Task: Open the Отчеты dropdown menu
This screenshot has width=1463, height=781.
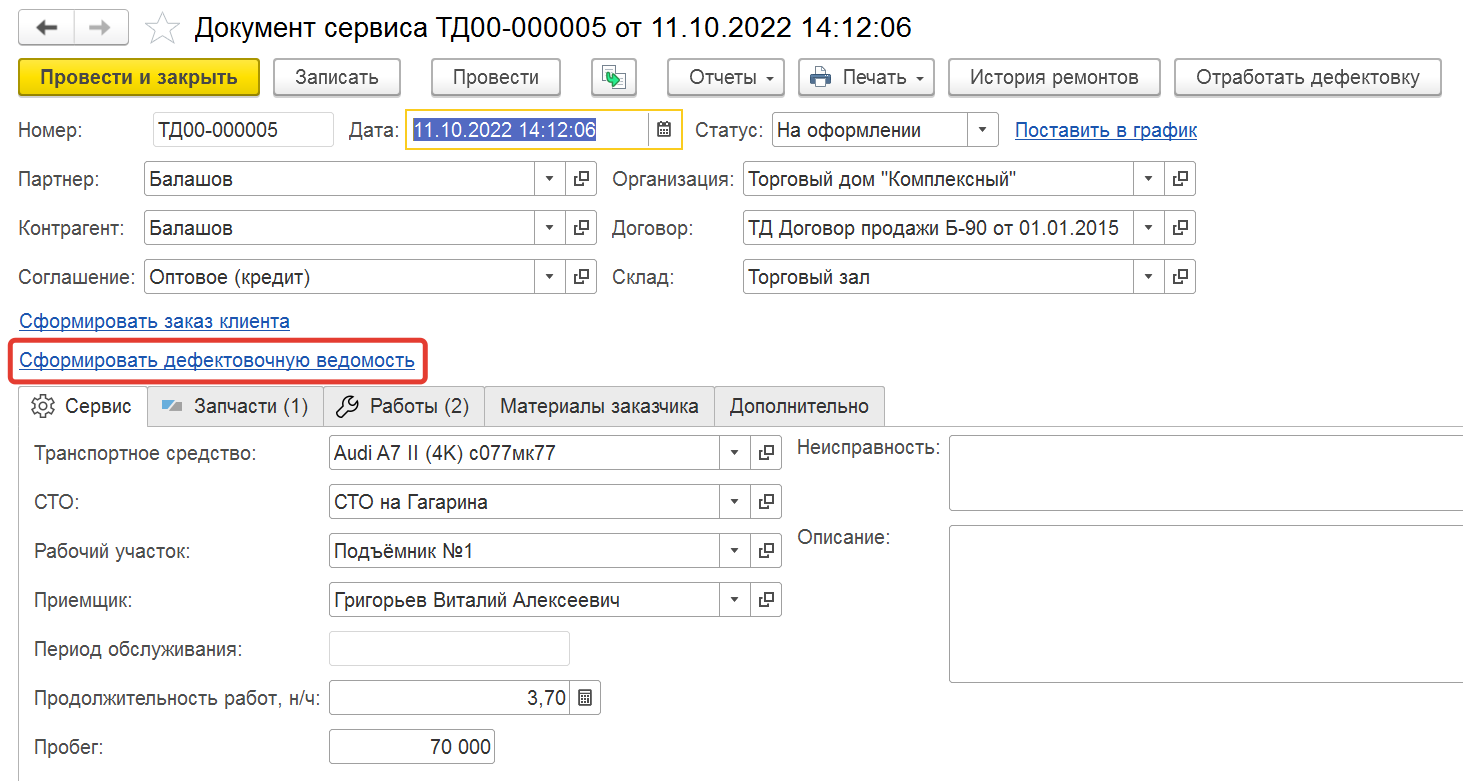Action: point(728,77)
